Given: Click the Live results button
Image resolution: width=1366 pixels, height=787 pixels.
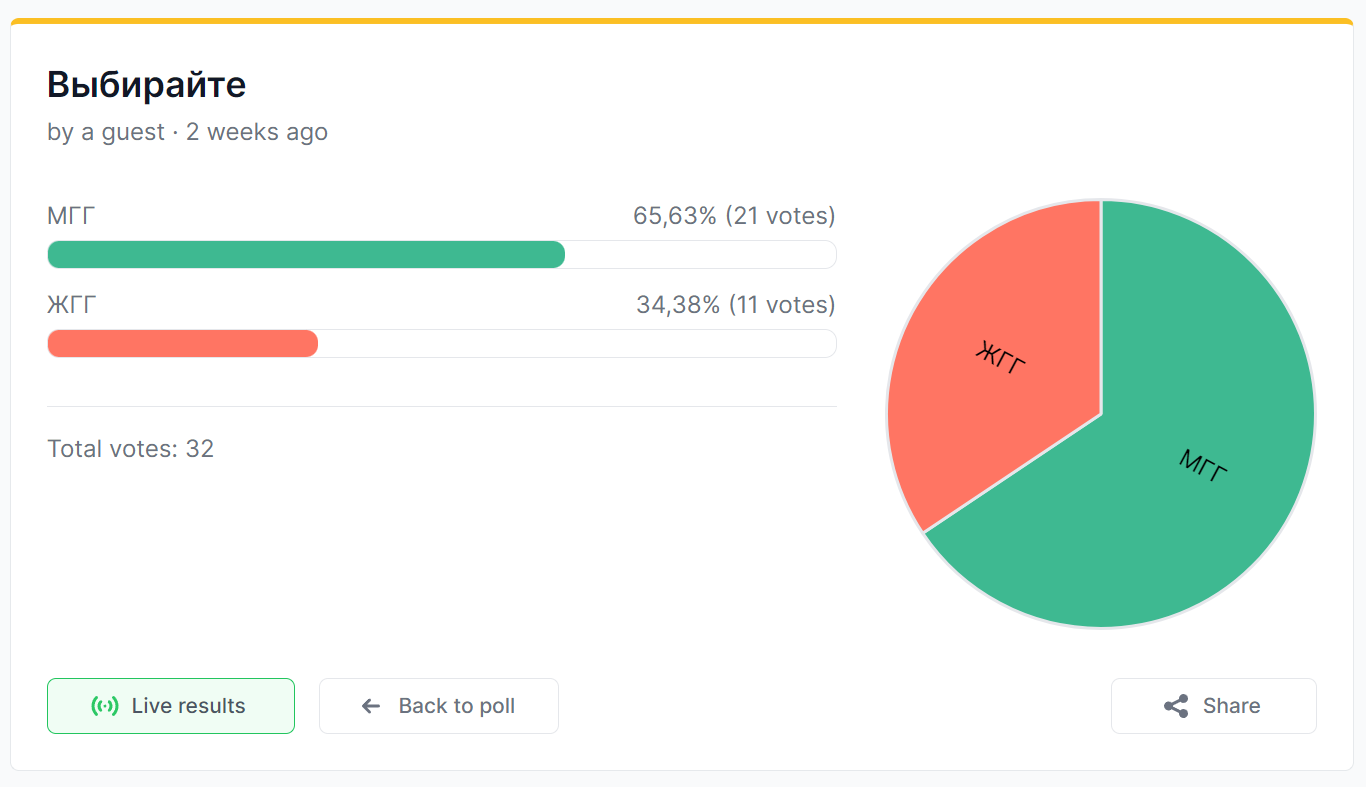Looking at the screenshot, I should [171, 706].
